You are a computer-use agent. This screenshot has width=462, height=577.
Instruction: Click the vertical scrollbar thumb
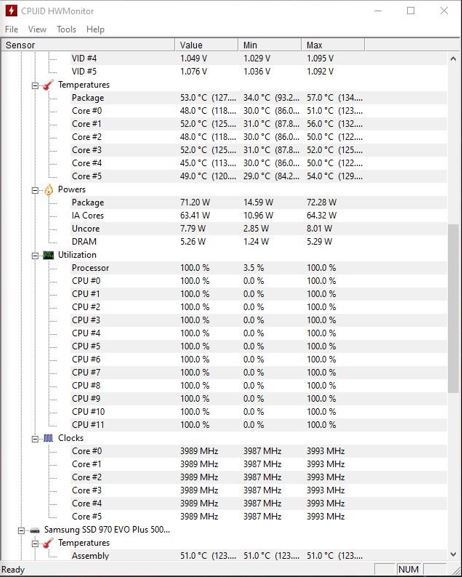pos(453,308)
